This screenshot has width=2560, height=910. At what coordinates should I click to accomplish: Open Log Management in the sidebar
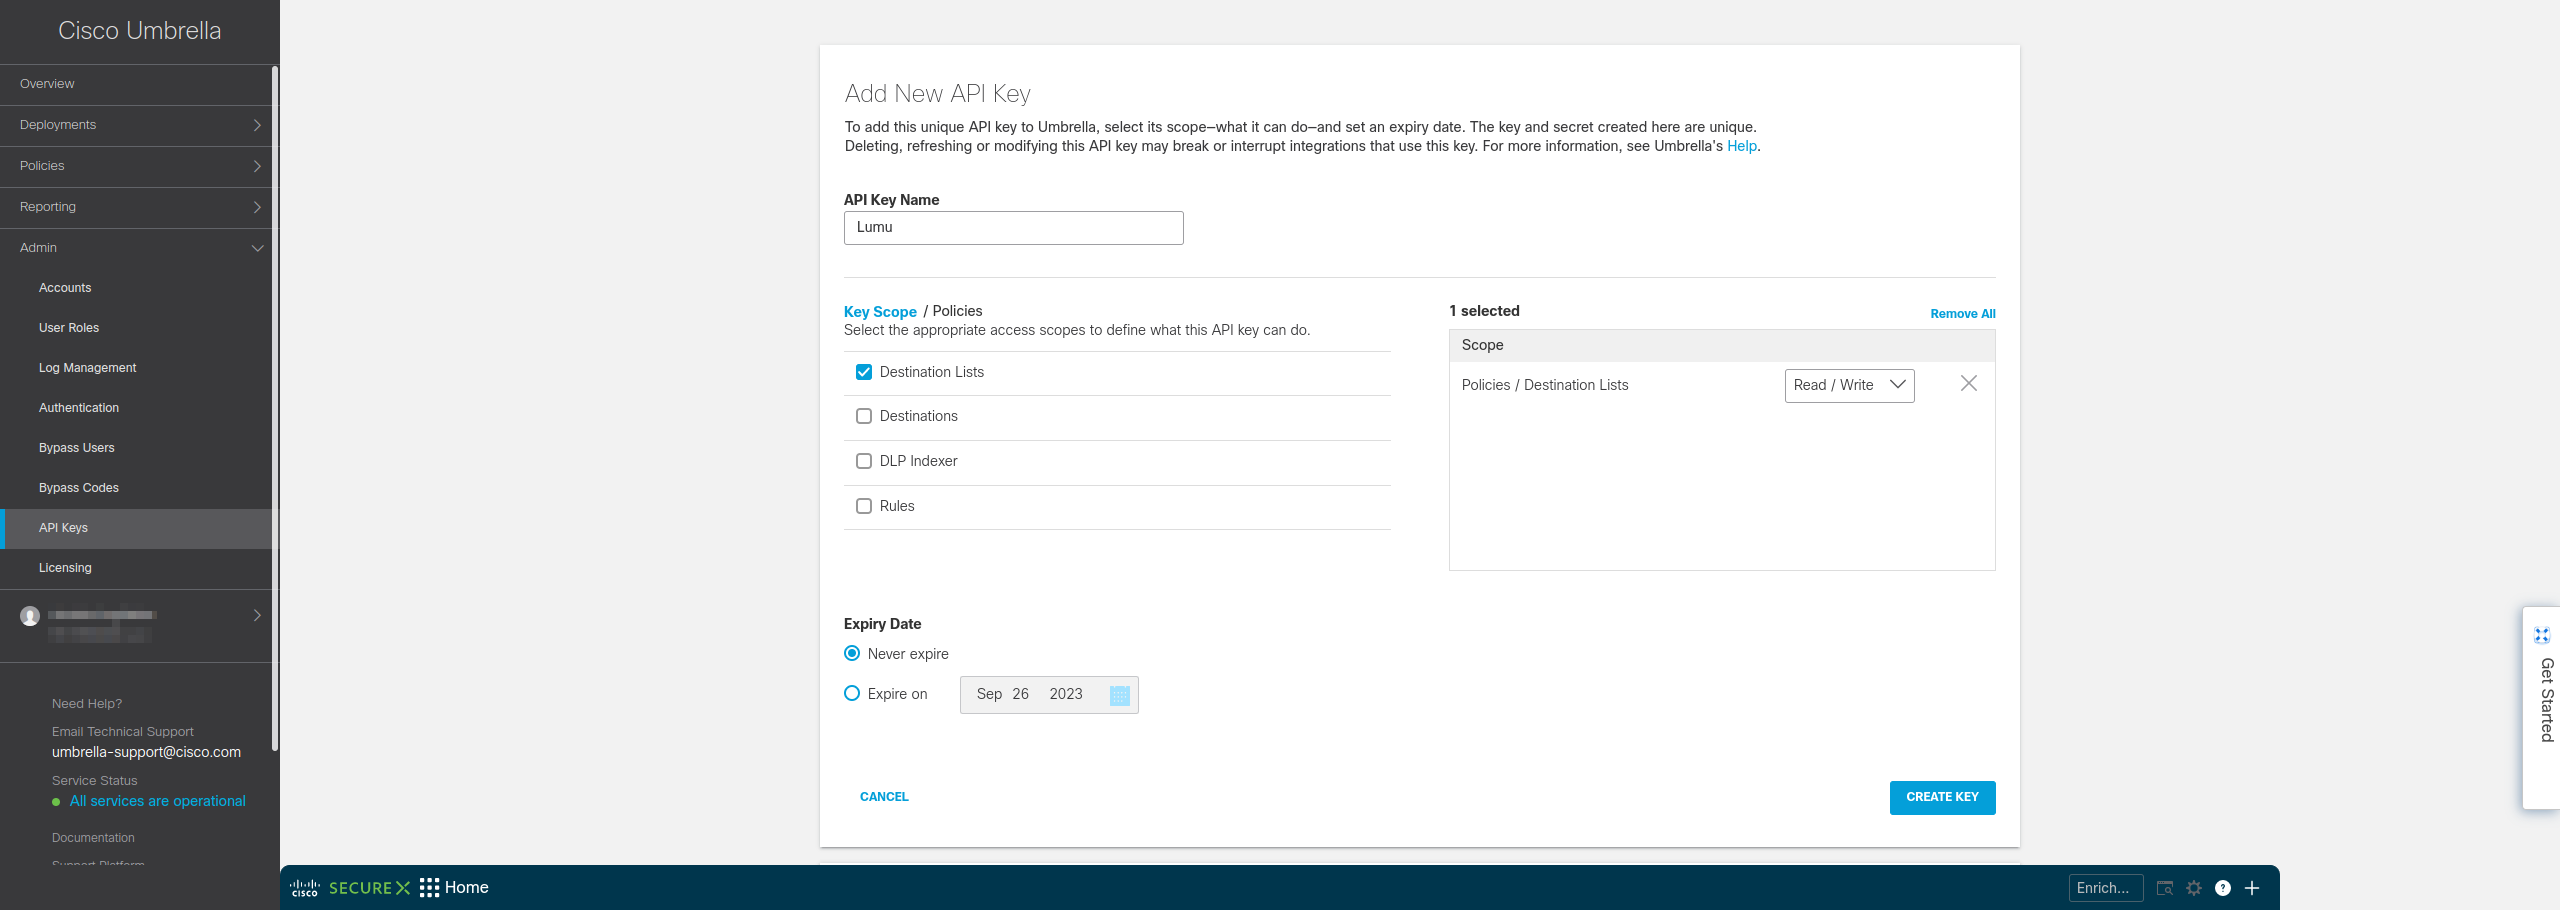click(x=88, y=368)
